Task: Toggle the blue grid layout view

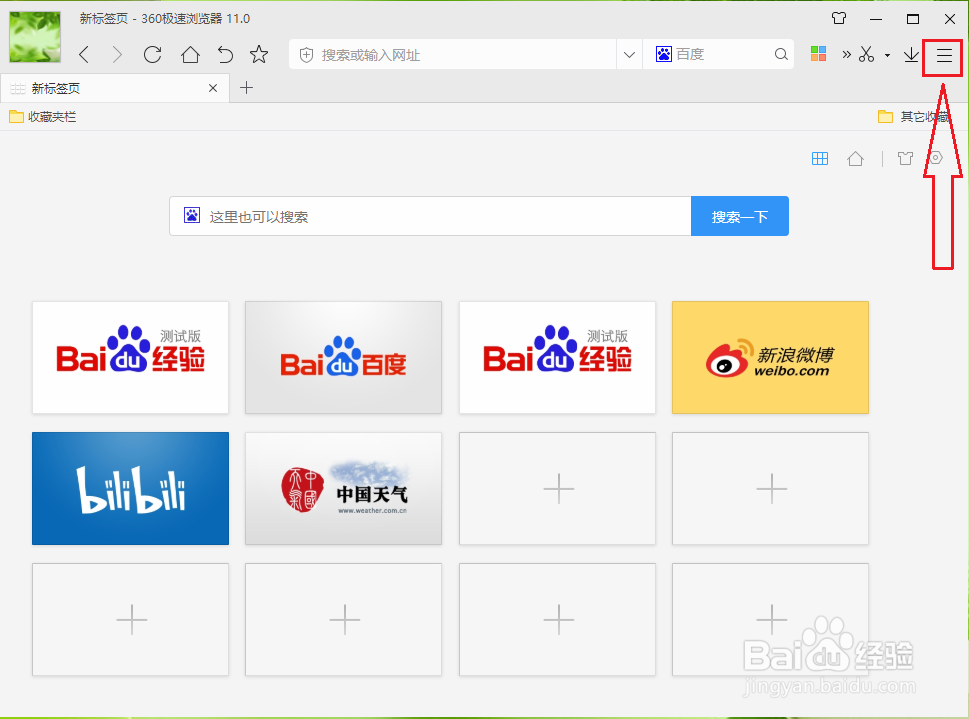Action: 820,158
